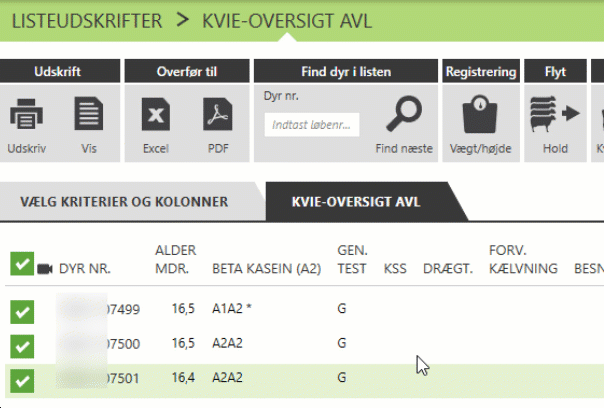
Task: Export list with Excel icon
Action: pyautogui.click(x=155, y=116)
